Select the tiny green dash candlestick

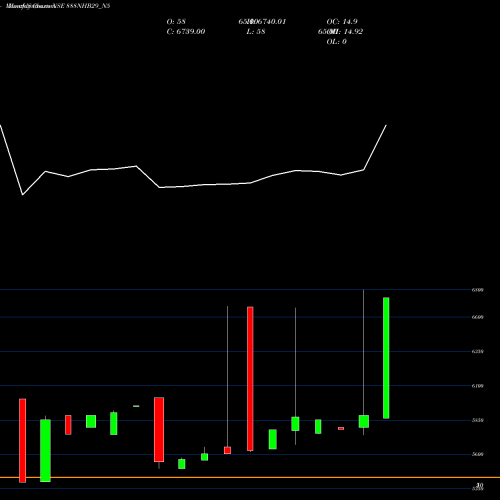136,406
